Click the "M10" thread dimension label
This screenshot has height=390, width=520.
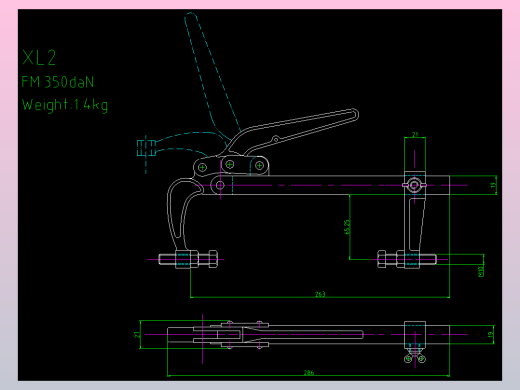(481, 271)
